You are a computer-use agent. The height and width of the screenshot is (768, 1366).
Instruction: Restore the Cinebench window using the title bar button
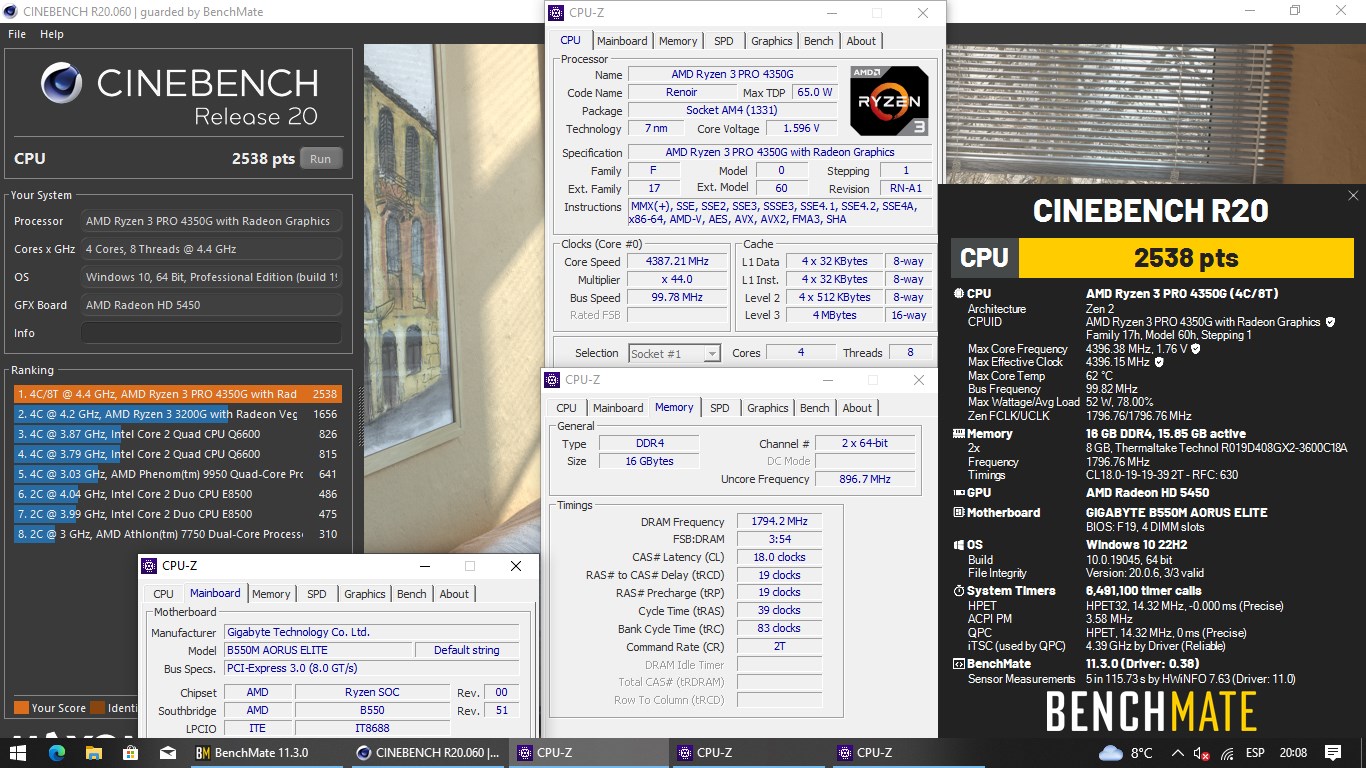1295,11
